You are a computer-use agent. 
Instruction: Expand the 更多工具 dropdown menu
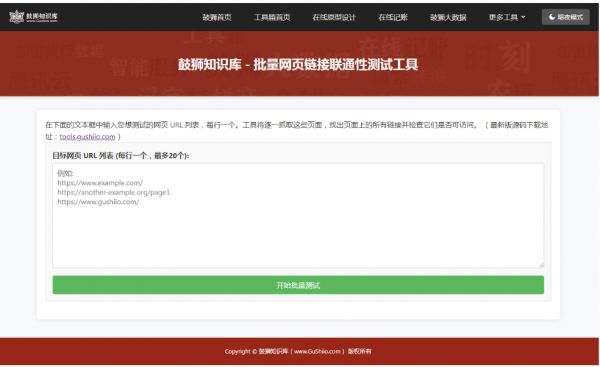[x=507, y=17]
